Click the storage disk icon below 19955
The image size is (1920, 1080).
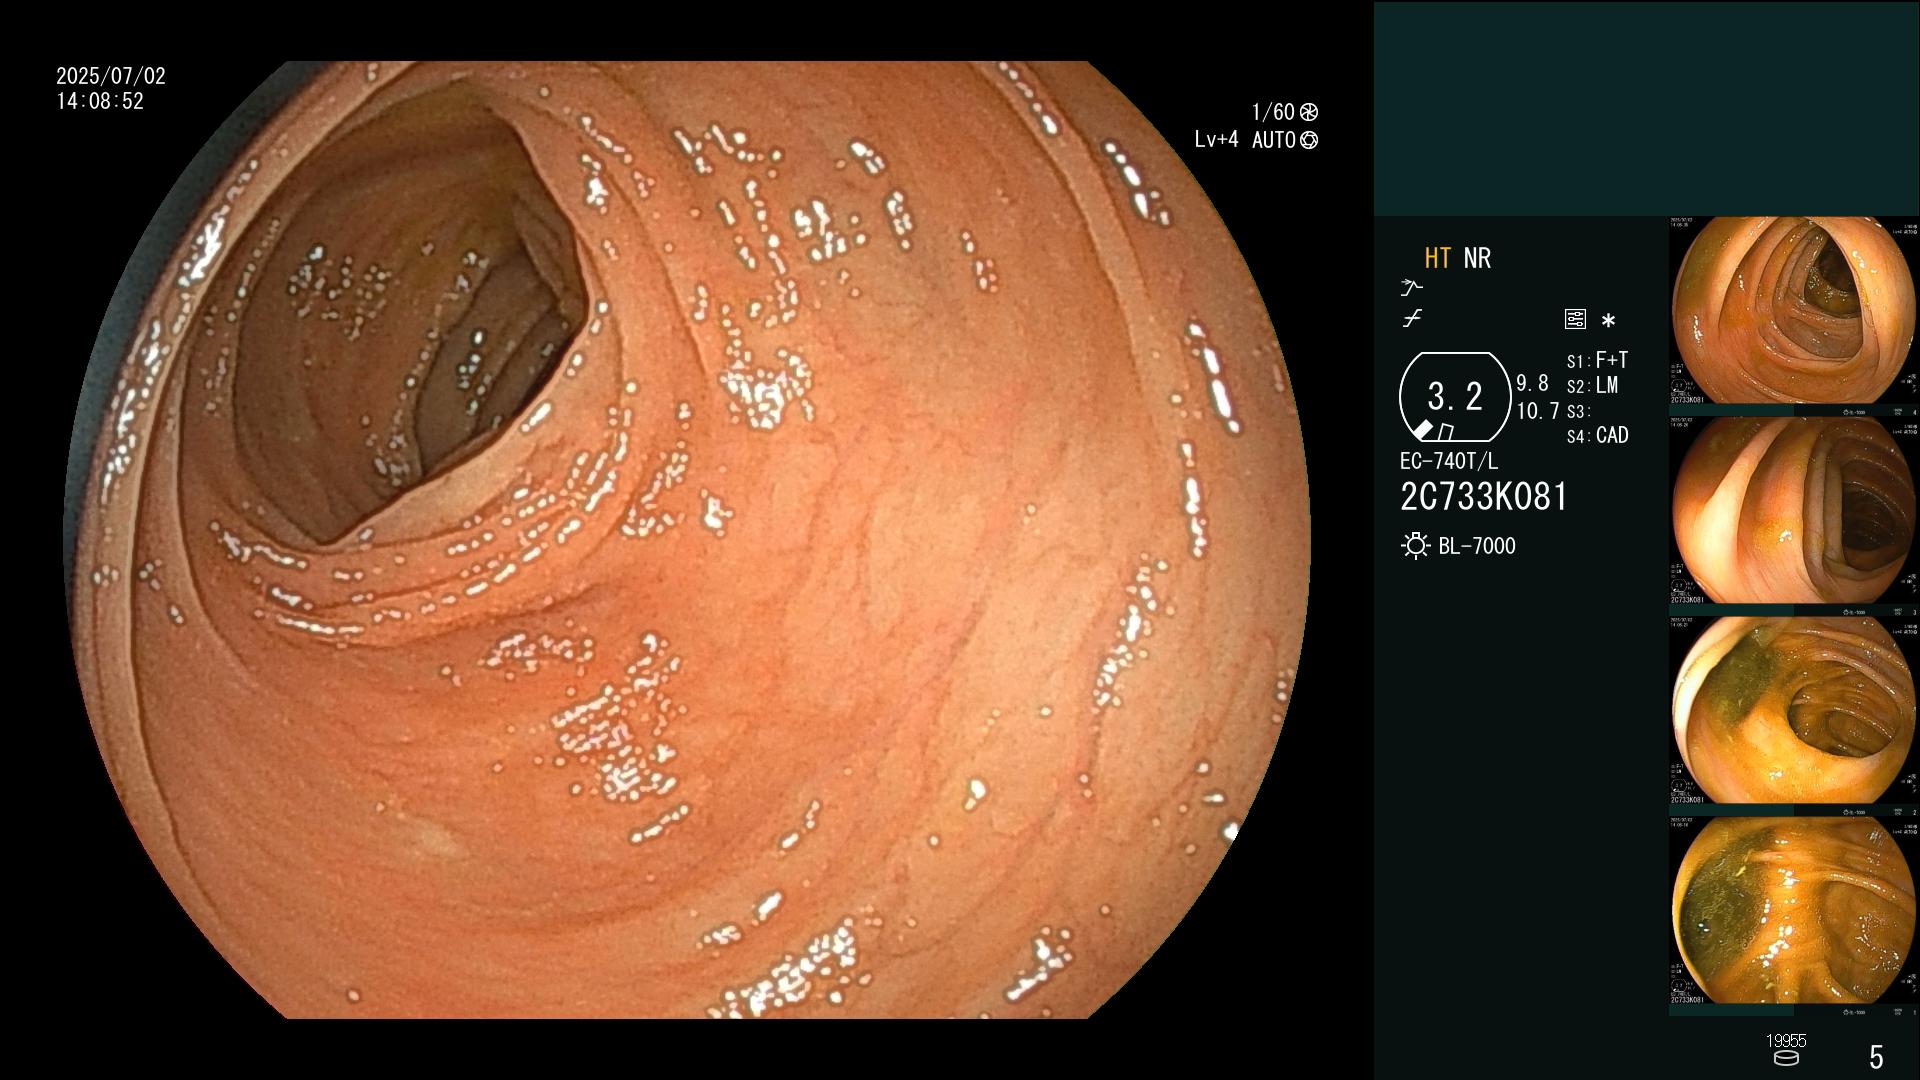(1786, 1058)
